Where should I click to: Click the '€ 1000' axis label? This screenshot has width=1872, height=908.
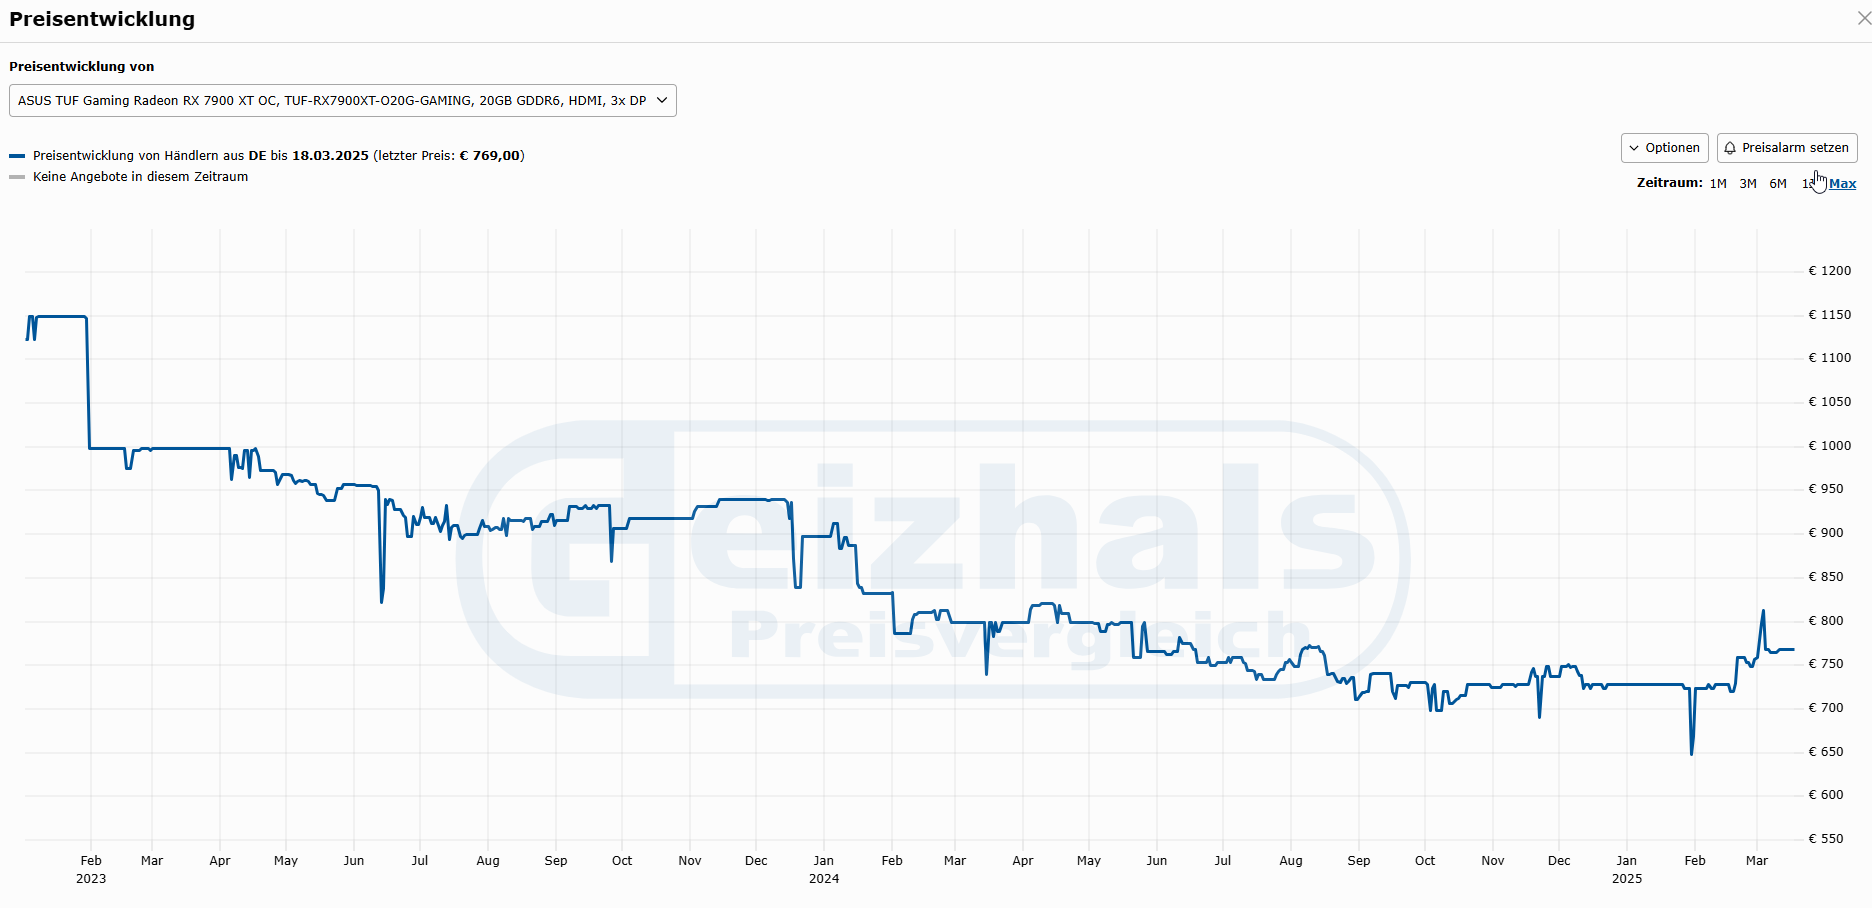click(1829, 446)
